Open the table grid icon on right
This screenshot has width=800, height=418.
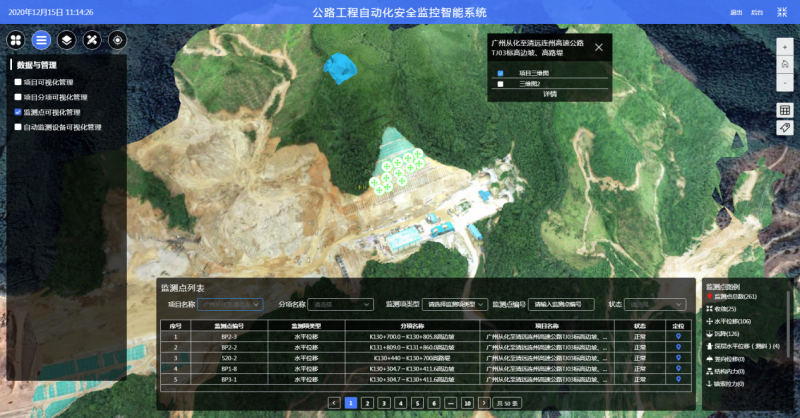pyautogui.click(x=785, y=110)
